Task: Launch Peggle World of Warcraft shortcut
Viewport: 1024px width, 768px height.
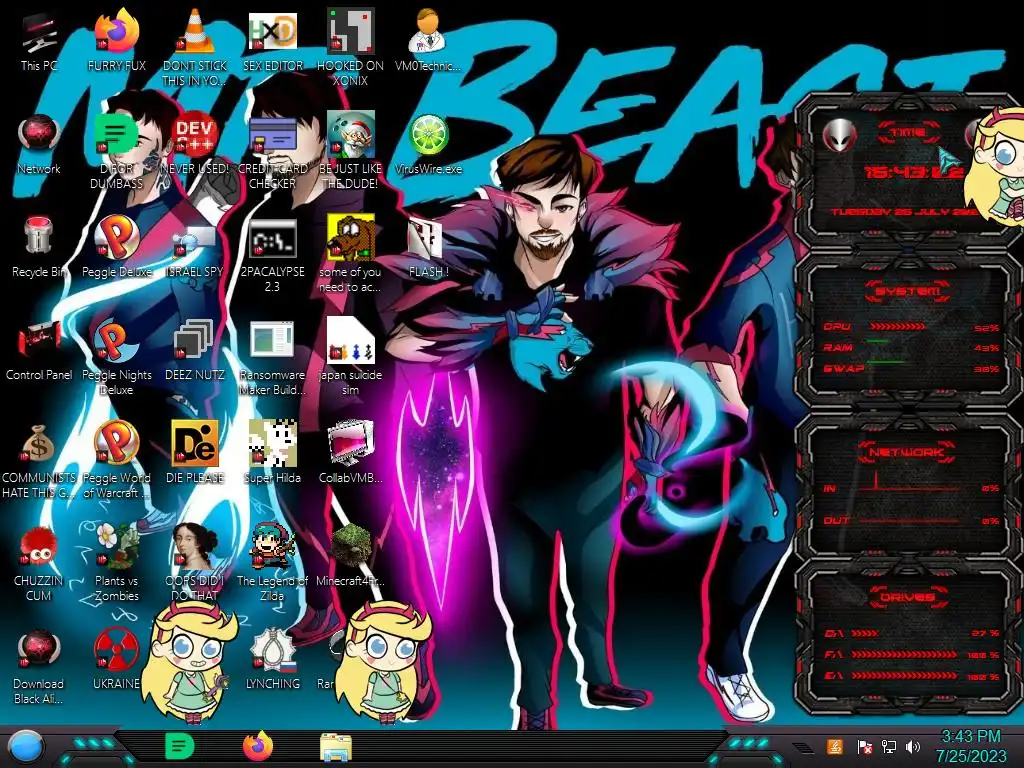Action: point(116,460)
